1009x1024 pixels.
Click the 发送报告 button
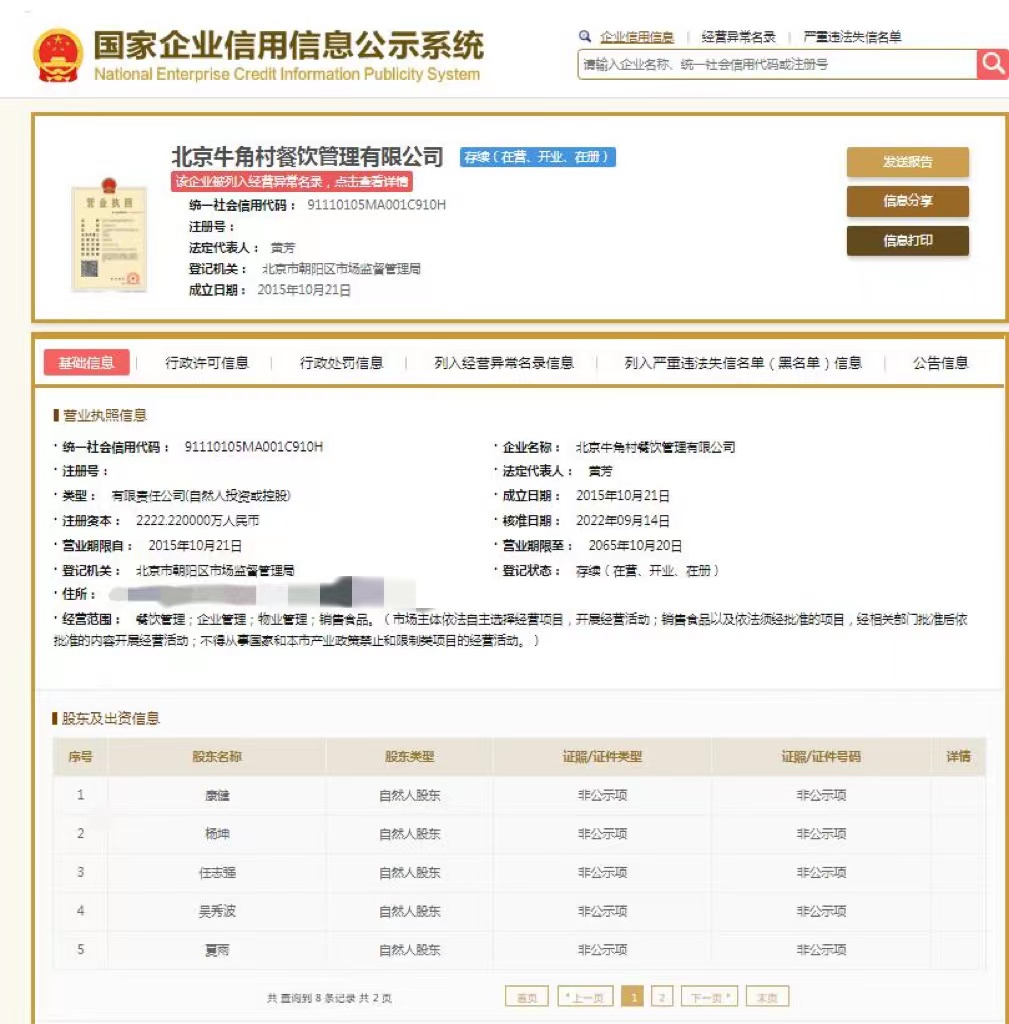click(908, 162)
